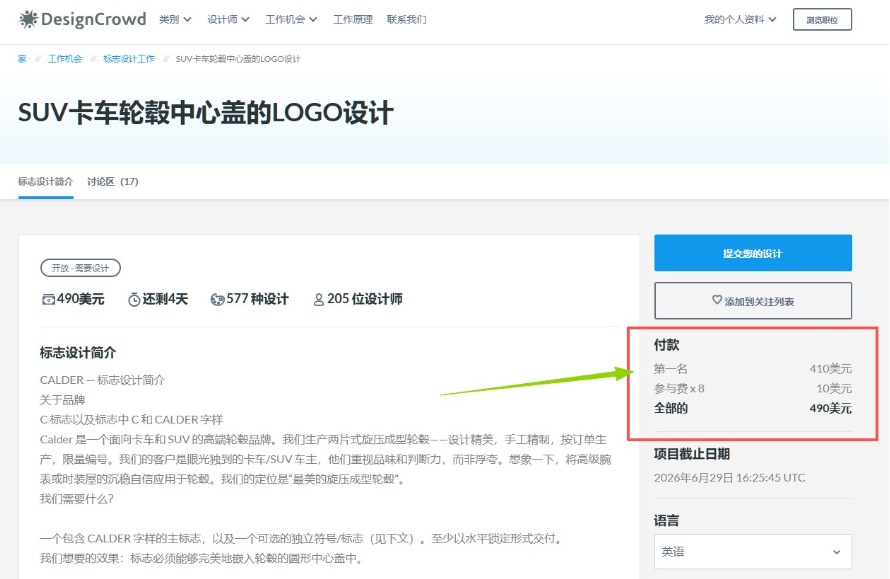
Task: Click the clock icon beside 还剩4天
Action: [x=134, y=299]
